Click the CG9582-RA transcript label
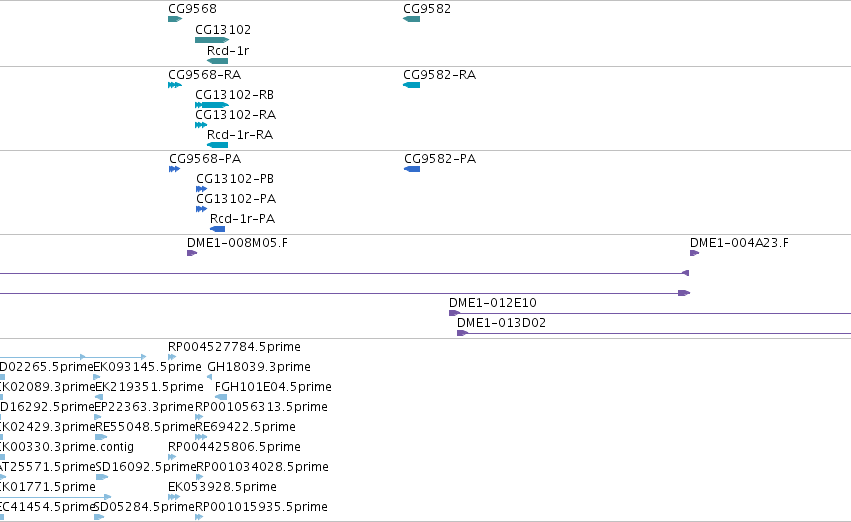Image resolution: width=851 pixels, height=522 pixels. click(x=440, y=75)
